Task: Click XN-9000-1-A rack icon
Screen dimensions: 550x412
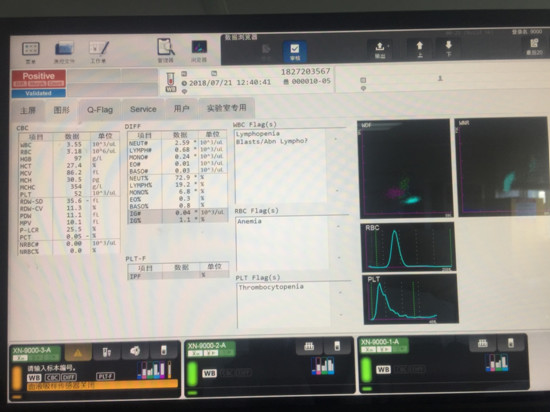Action: click(482, 343)
